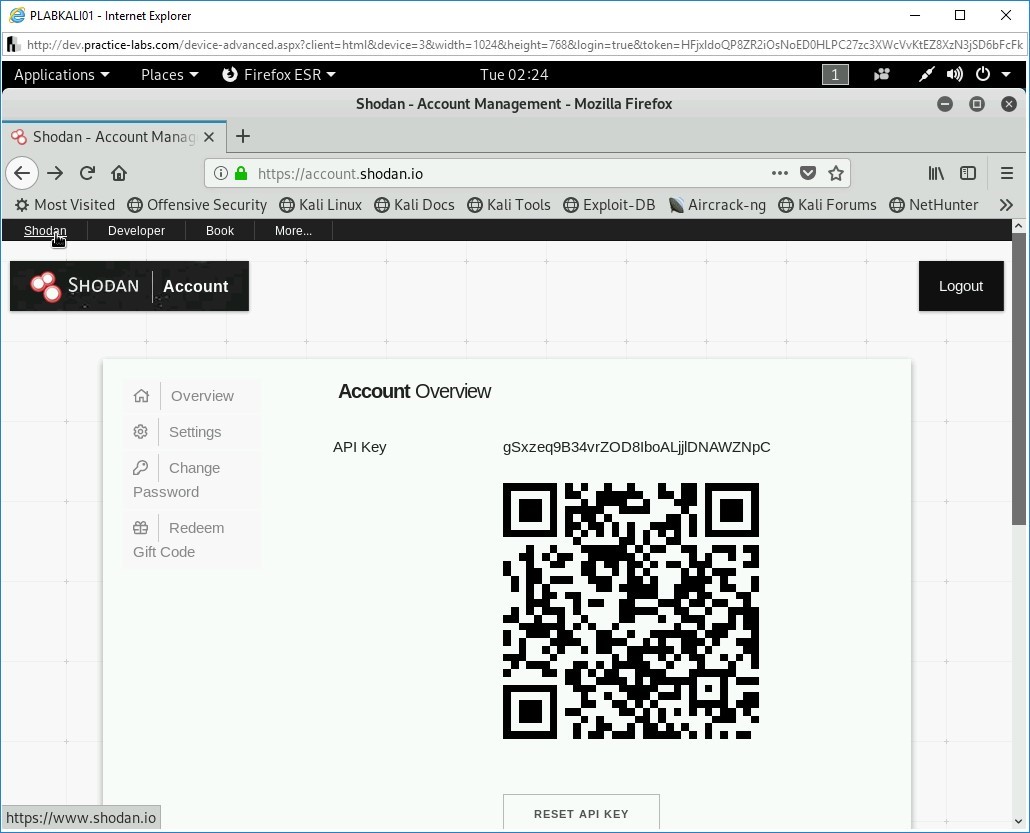
Task: Click the Logout button
Action: (x=960, y=286)
